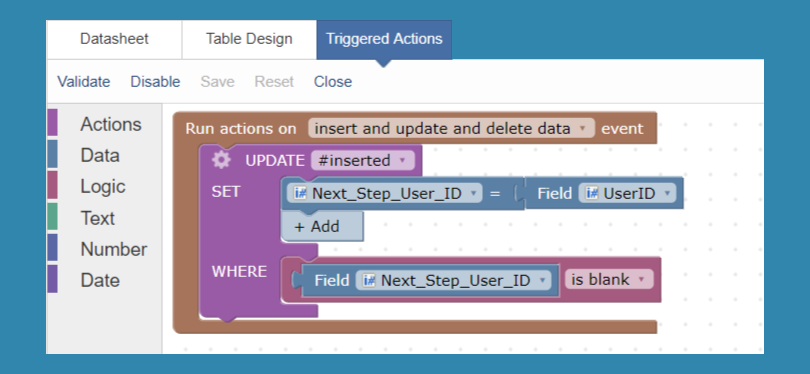The width and height of the screenshot is (810, 374).
Task: Switch to the Datasheet tab
Action: (114, 39)
